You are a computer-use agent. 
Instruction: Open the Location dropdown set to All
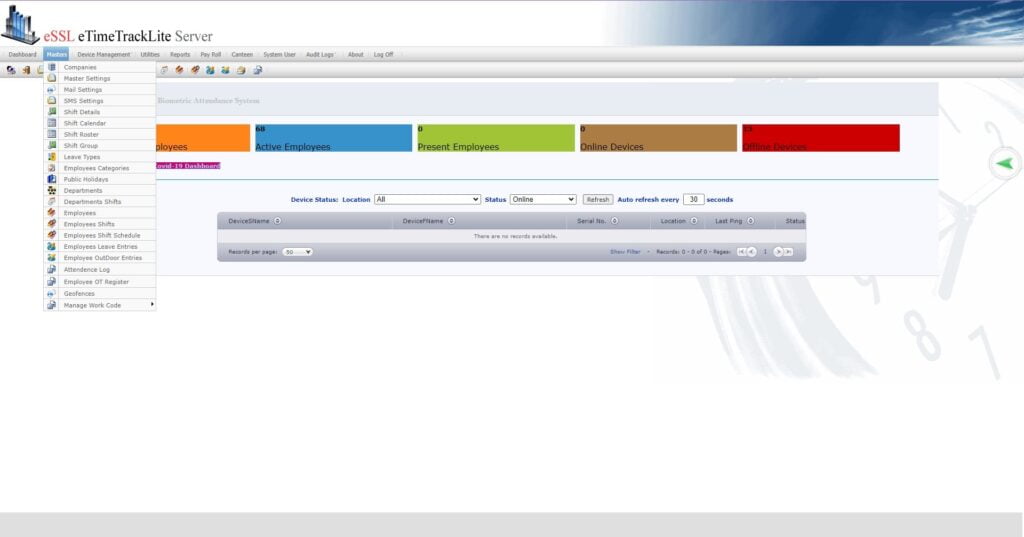[427, 199]
